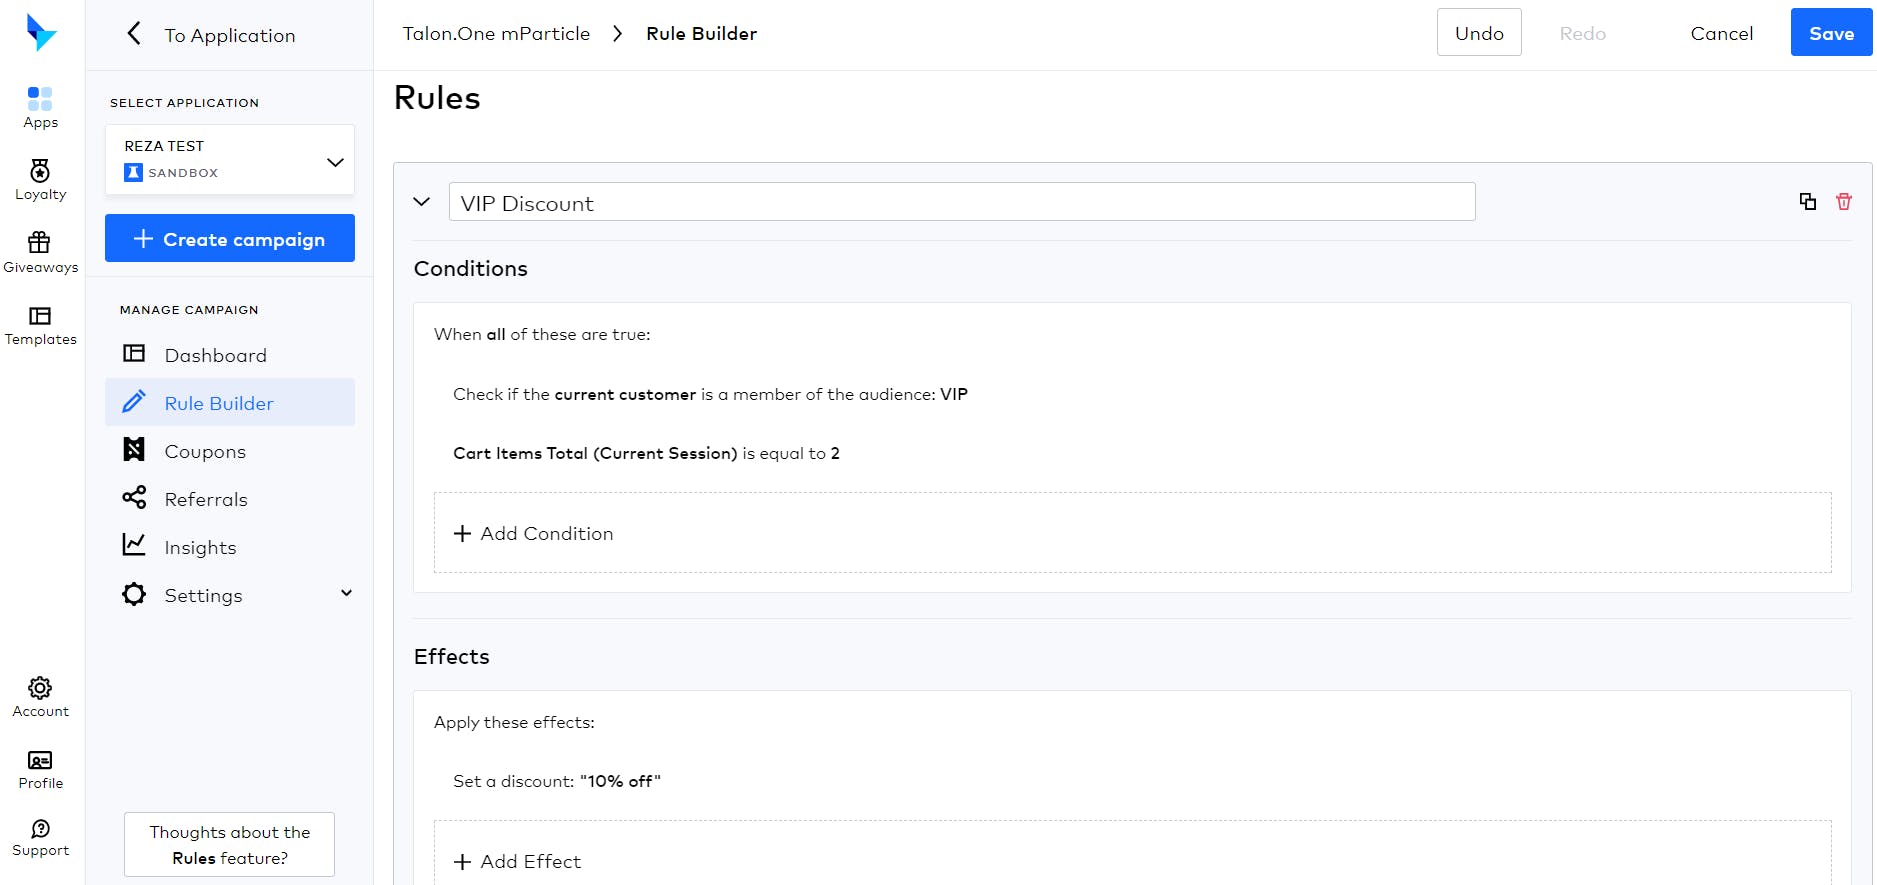Open the Templates icon
This screenshot has height=885, width=1877.
40,316
